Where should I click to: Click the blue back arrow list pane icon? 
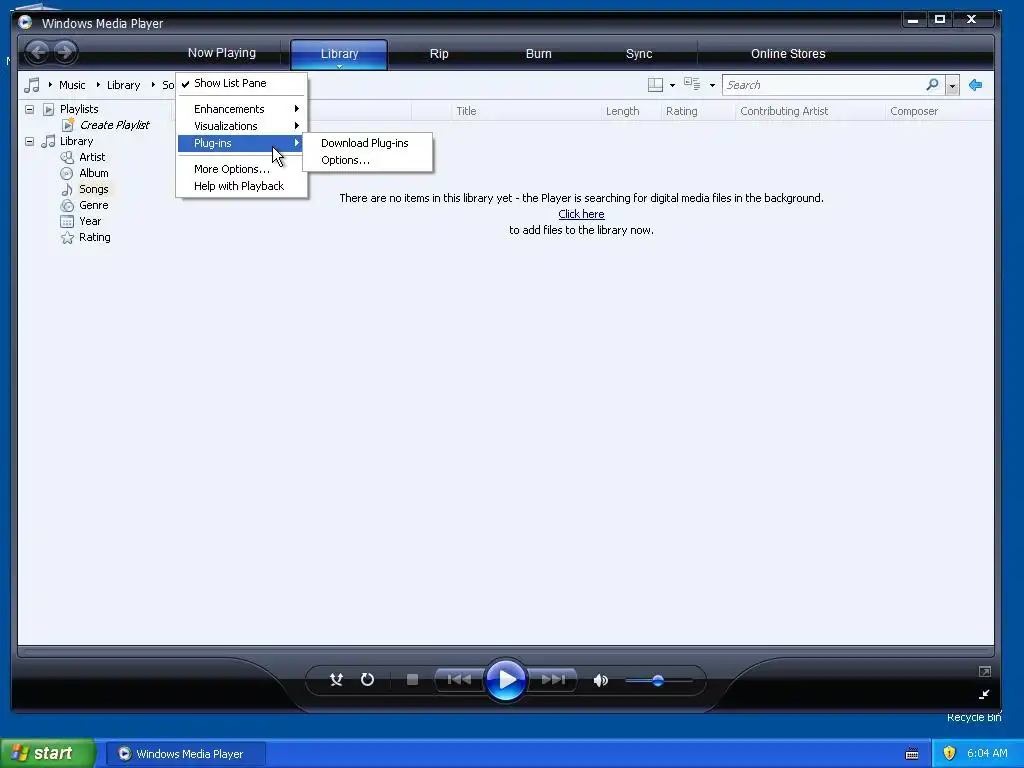pos(976,85)
